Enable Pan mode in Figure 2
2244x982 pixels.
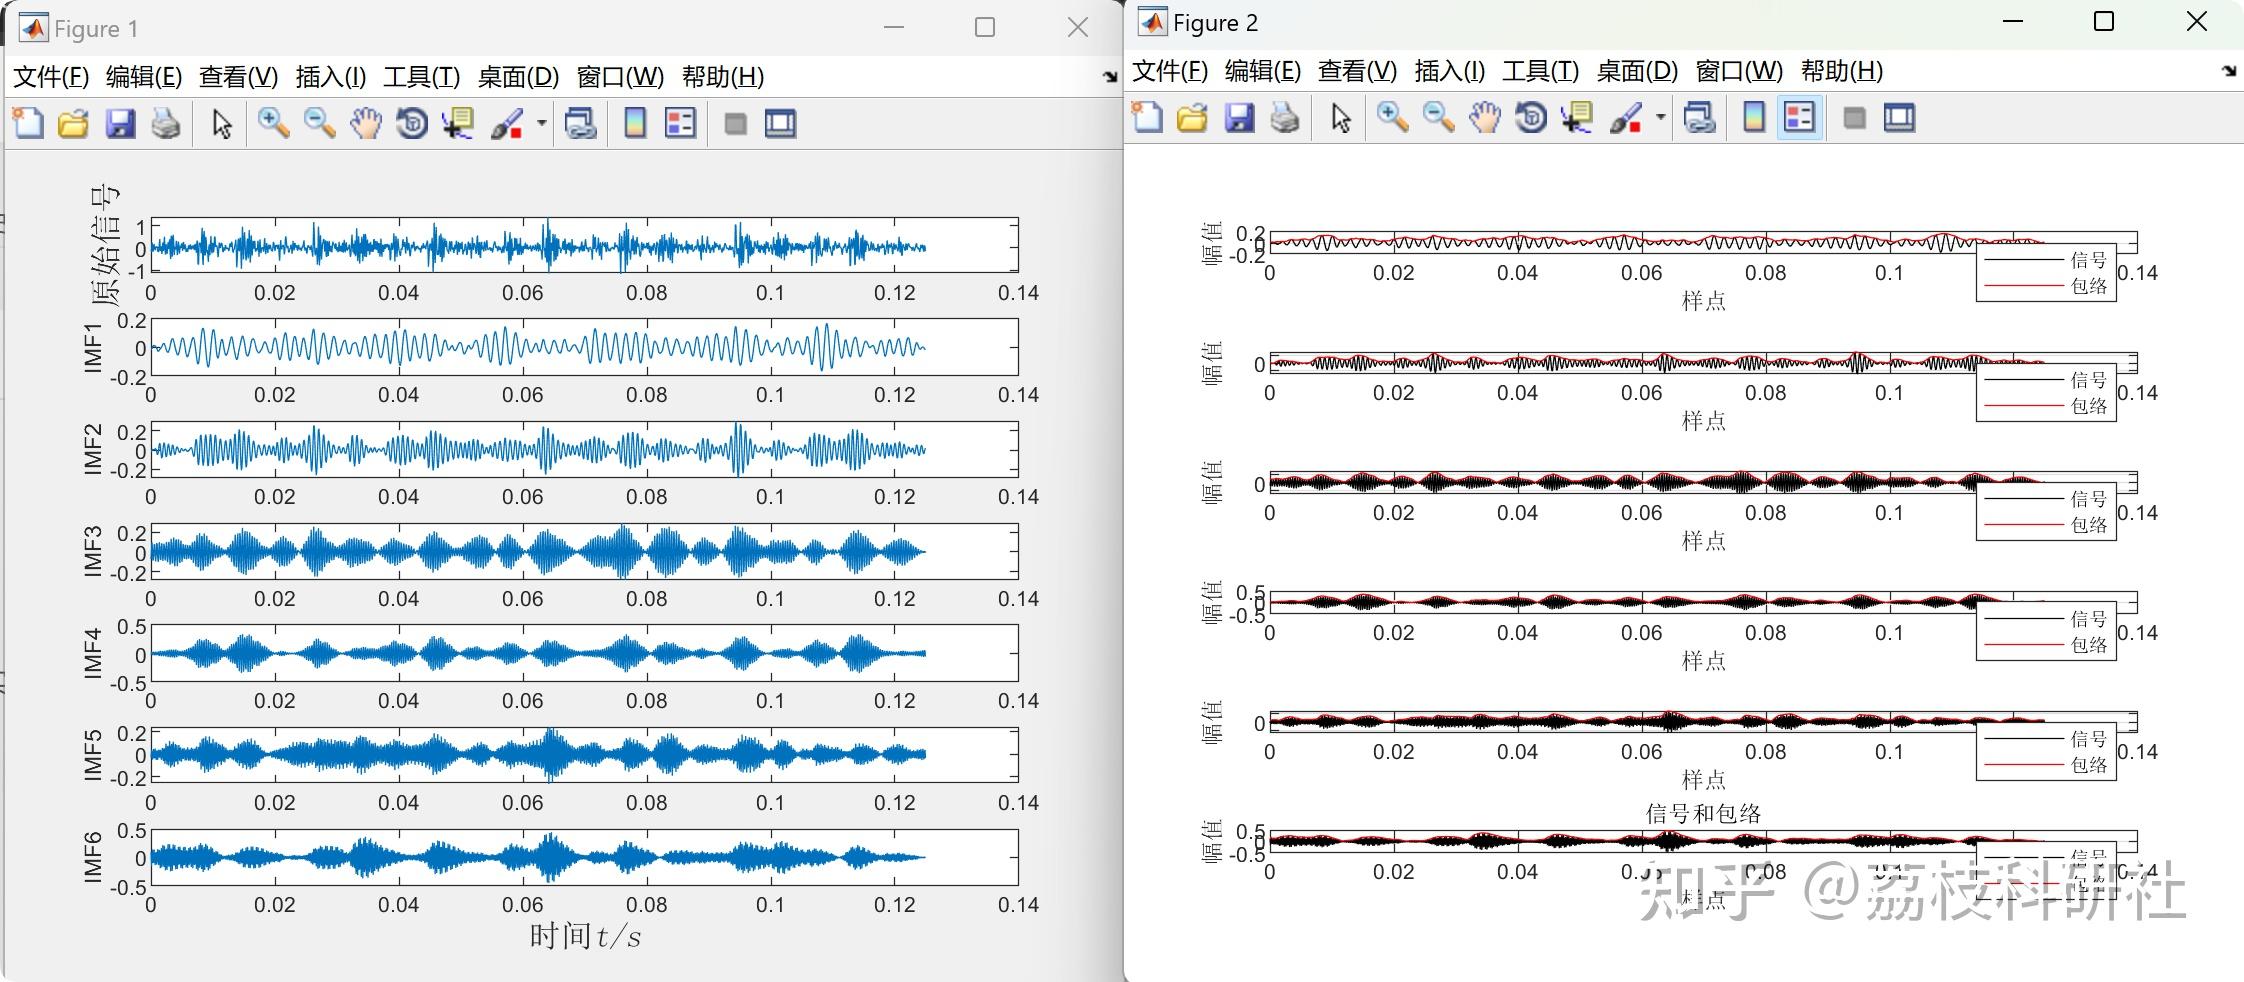1484,117
